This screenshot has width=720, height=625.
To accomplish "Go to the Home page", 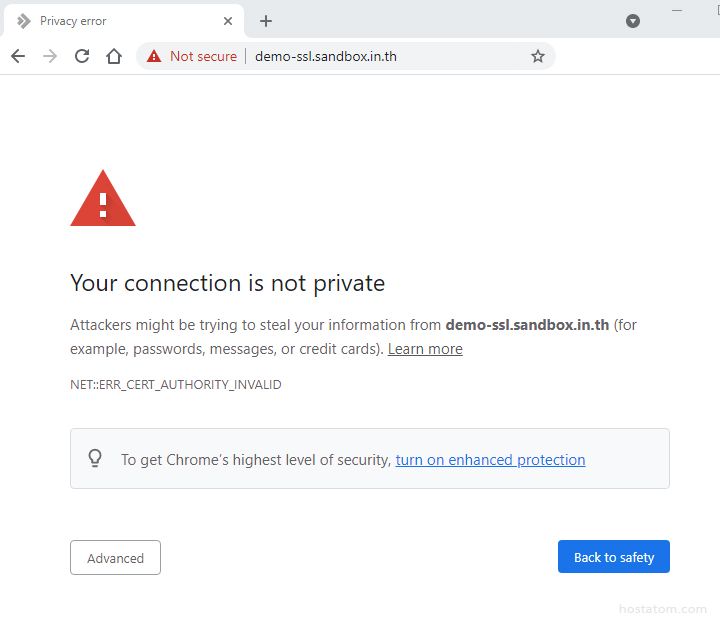I will point(114,56).
